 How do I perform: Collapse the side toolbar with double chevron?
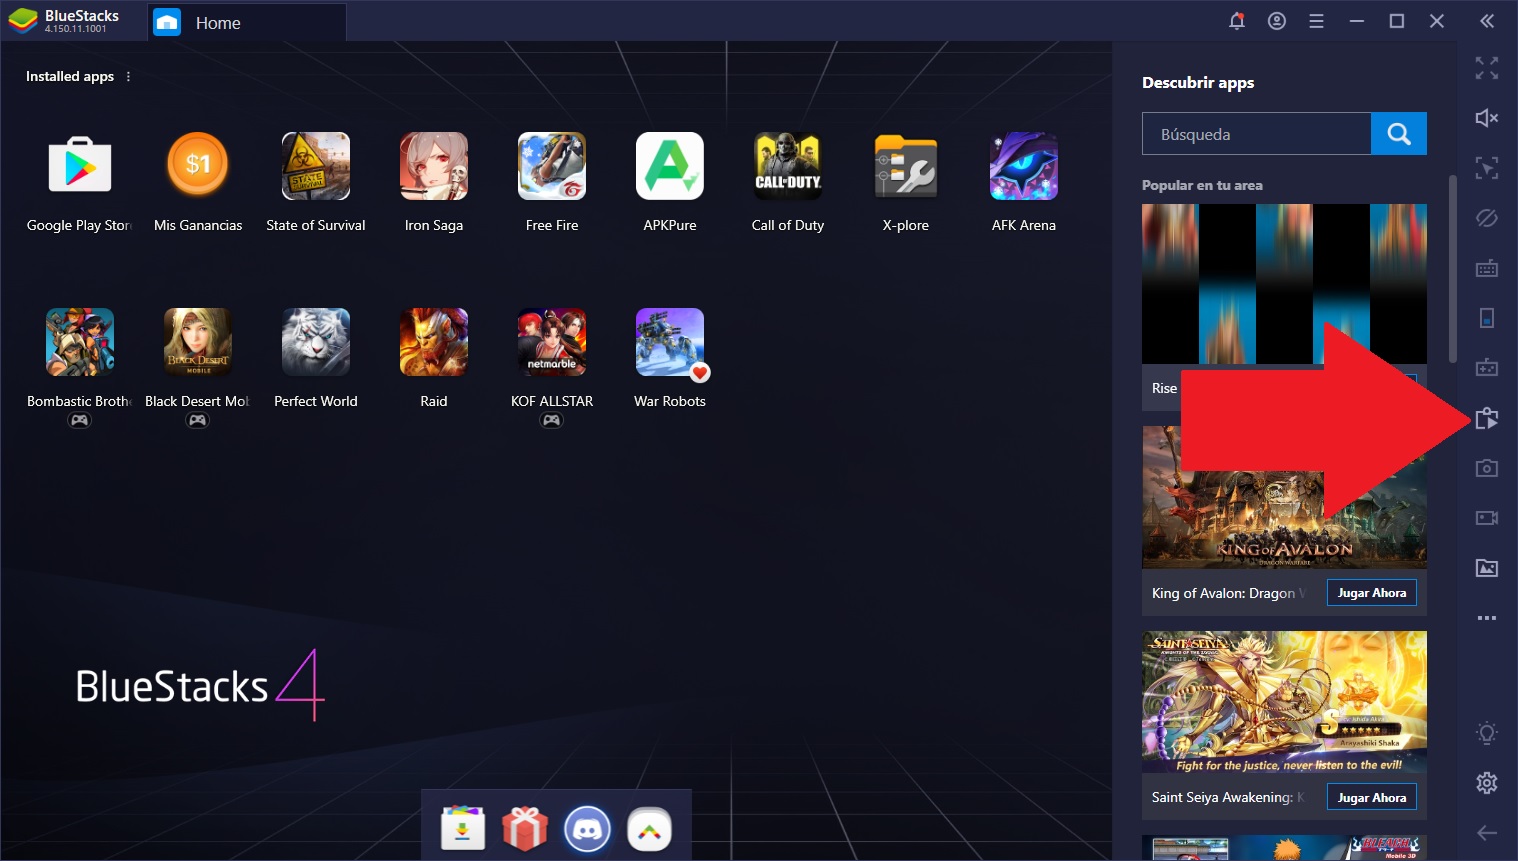(x=1487, y=21)
